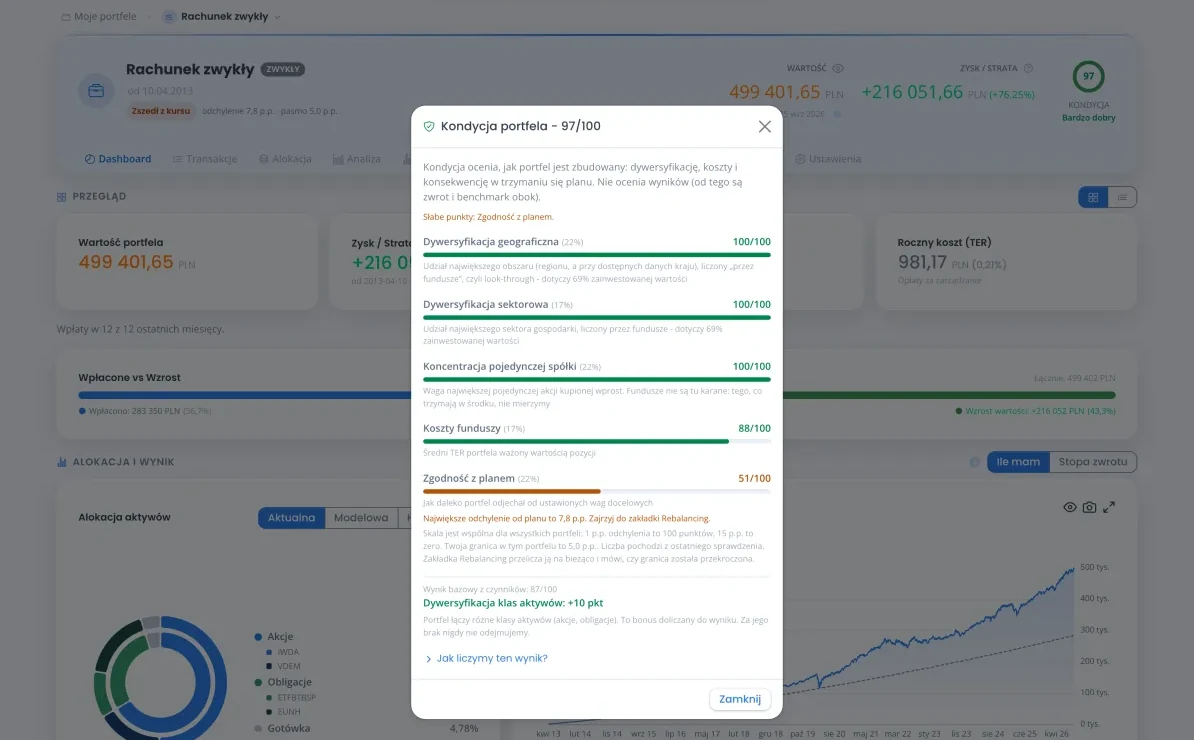Viewport: 1194px width, 740px height.
Task: Click the shield icon in the dialog title
Action: coord(429,126)
